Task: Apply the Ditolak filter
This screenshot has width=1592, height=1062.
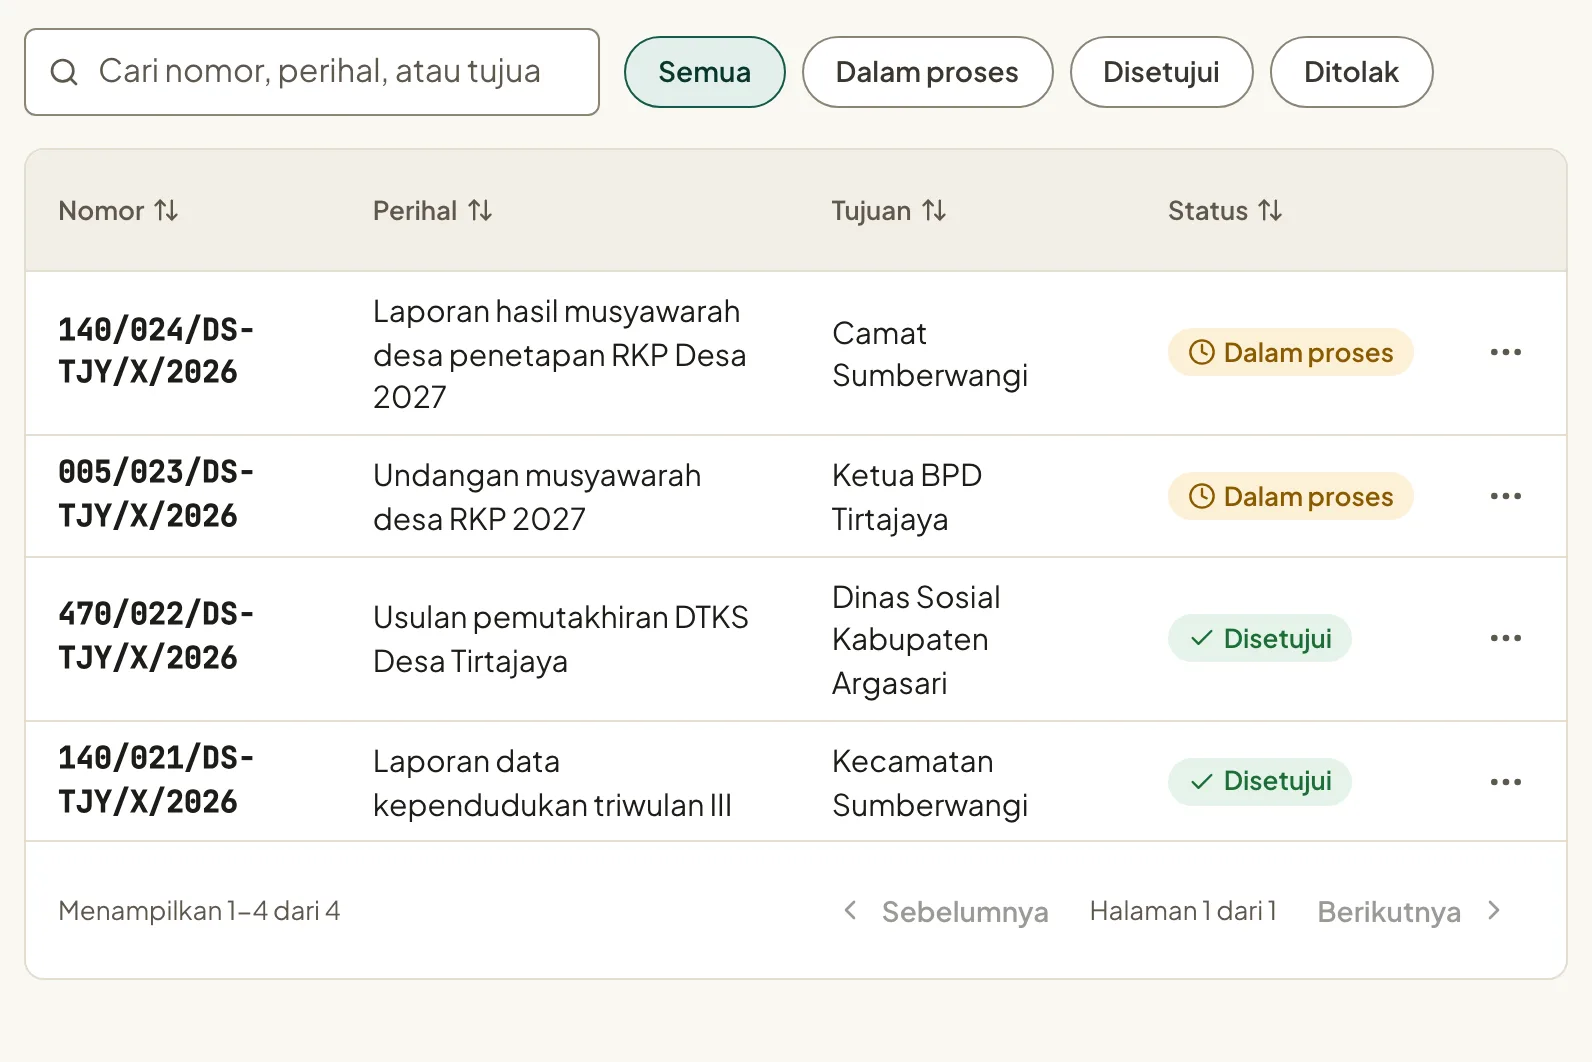Action: (x=1351, y=72)
